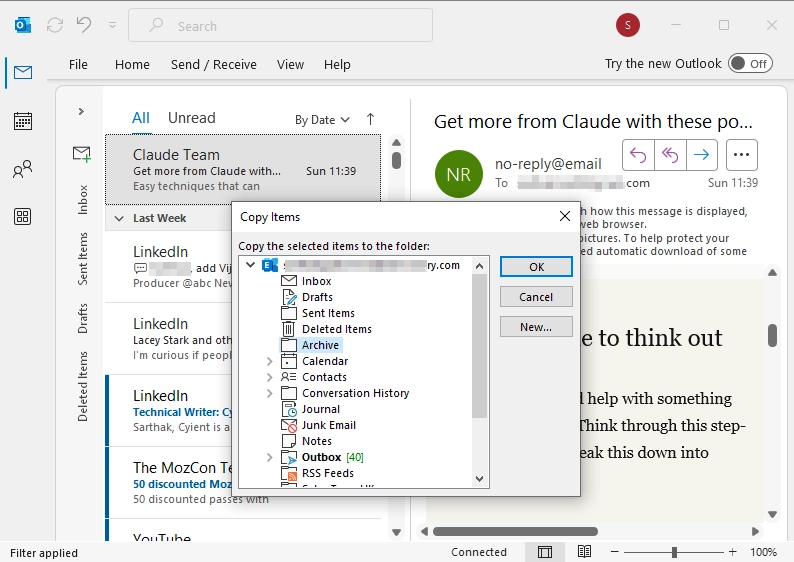
Task: Reverse sort order with the up arrow
Action: [370, 119]
